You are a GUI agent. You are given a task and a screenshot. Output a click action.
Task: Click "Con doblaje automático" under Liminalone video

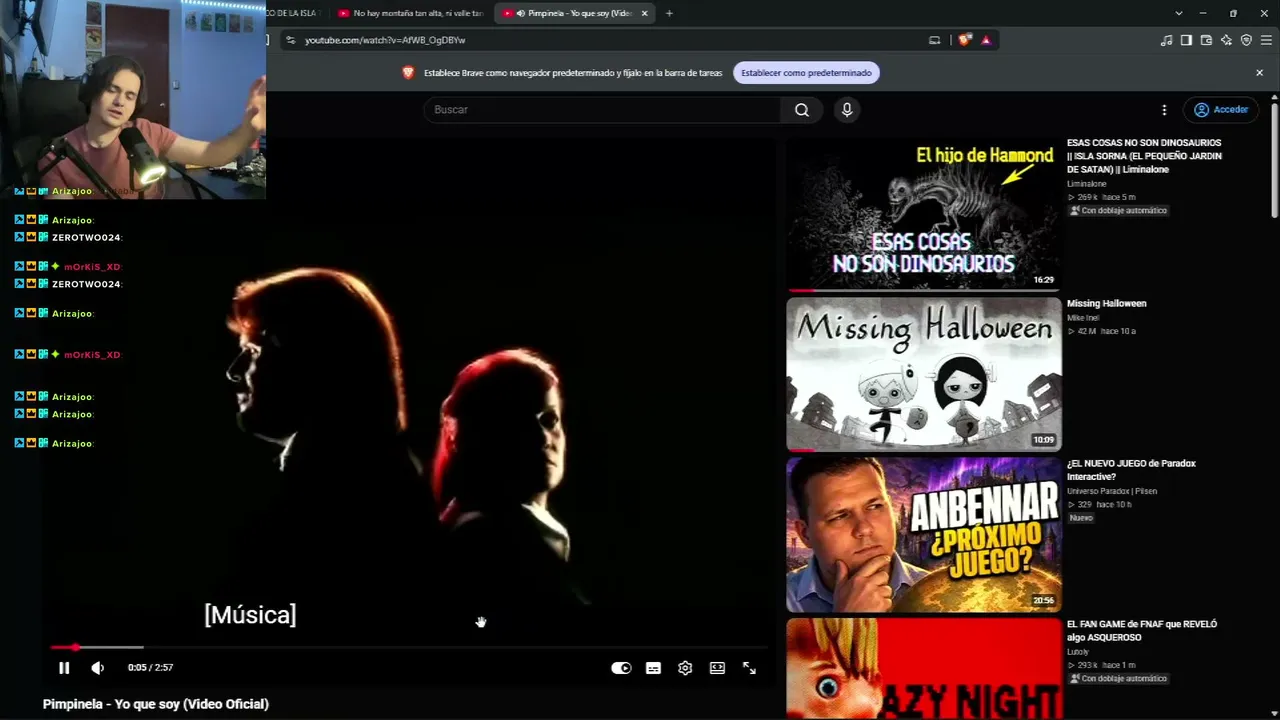click(1118, 211)
